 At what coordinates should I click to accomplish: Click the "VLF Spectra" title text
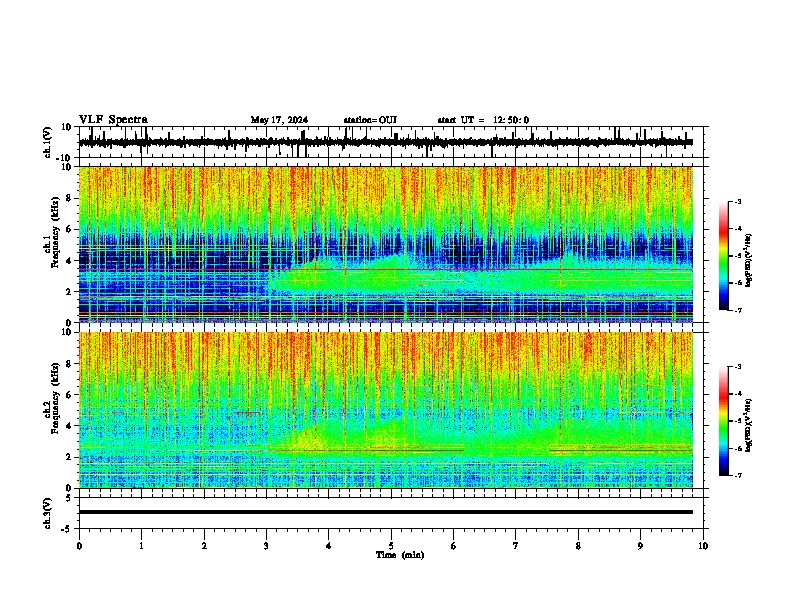(113, 120)
